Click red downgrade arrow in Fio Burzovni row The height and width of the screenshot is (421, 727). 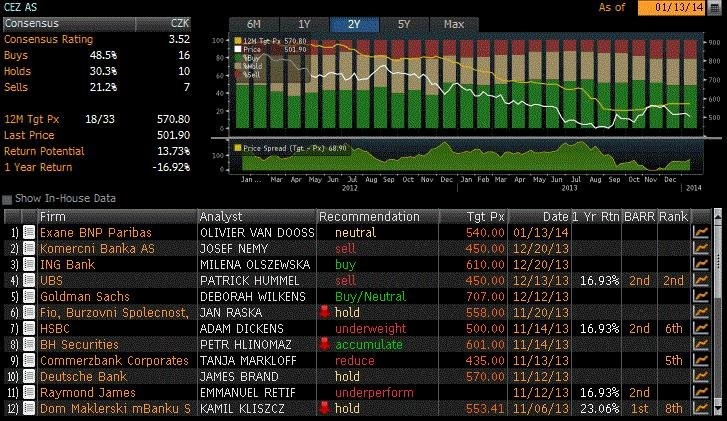pos(325,312)
